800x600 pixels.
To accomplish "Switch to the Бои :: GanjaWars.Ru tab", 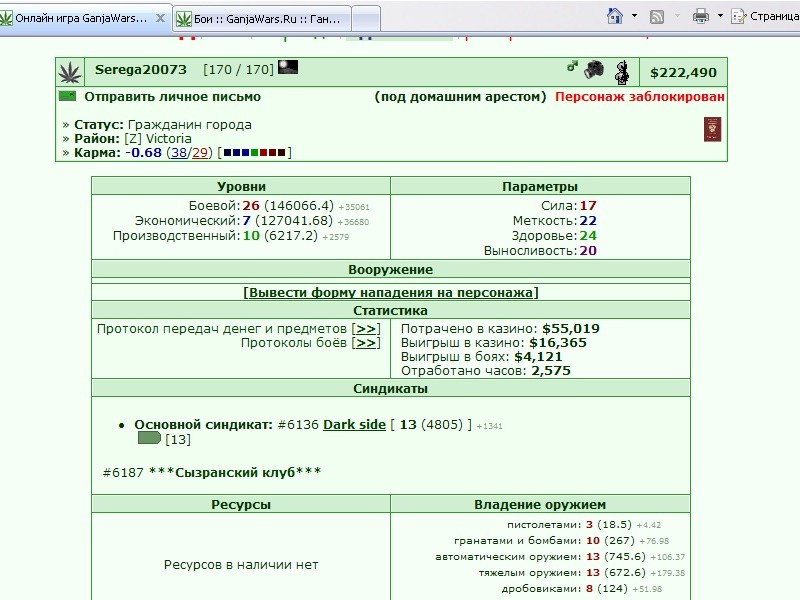I will tap(262, 19).
